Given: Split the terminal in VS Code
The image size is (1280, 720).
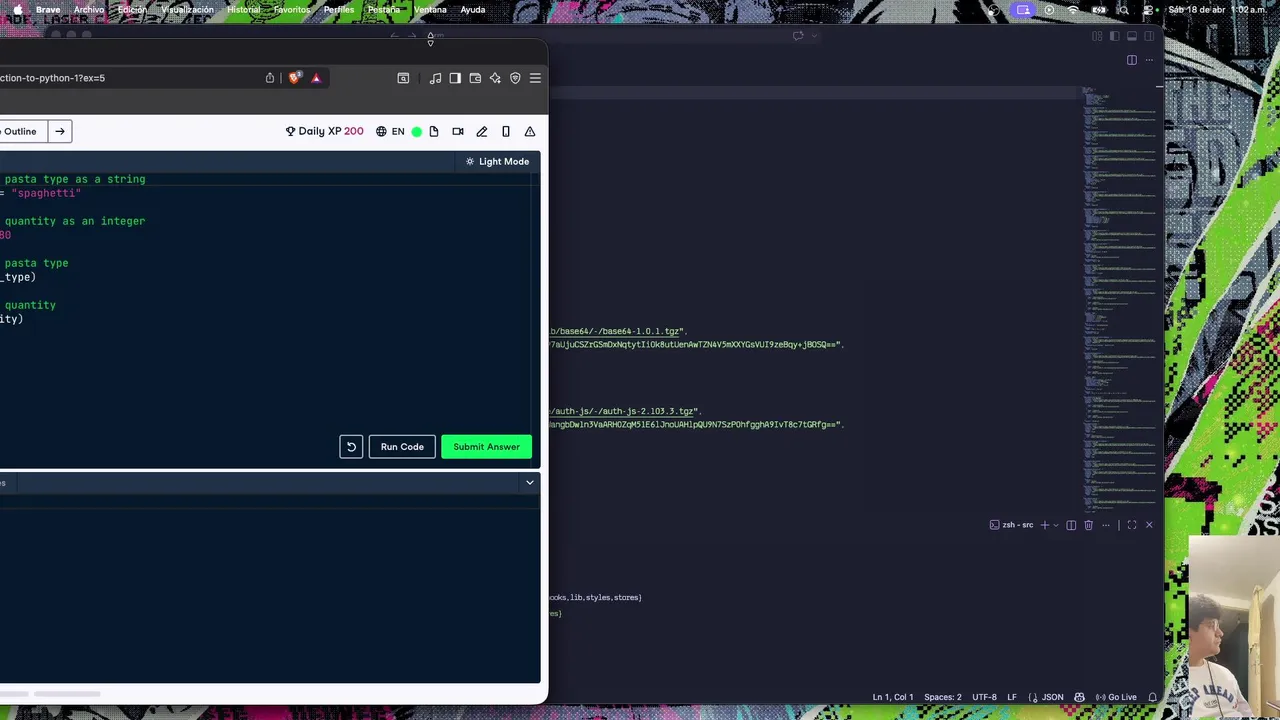Looking at the screenshot, I should click(1071, 525).
